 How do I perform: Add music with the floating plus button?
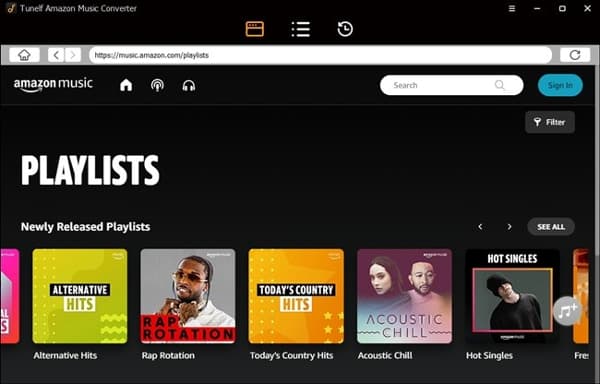pos(567,311)
